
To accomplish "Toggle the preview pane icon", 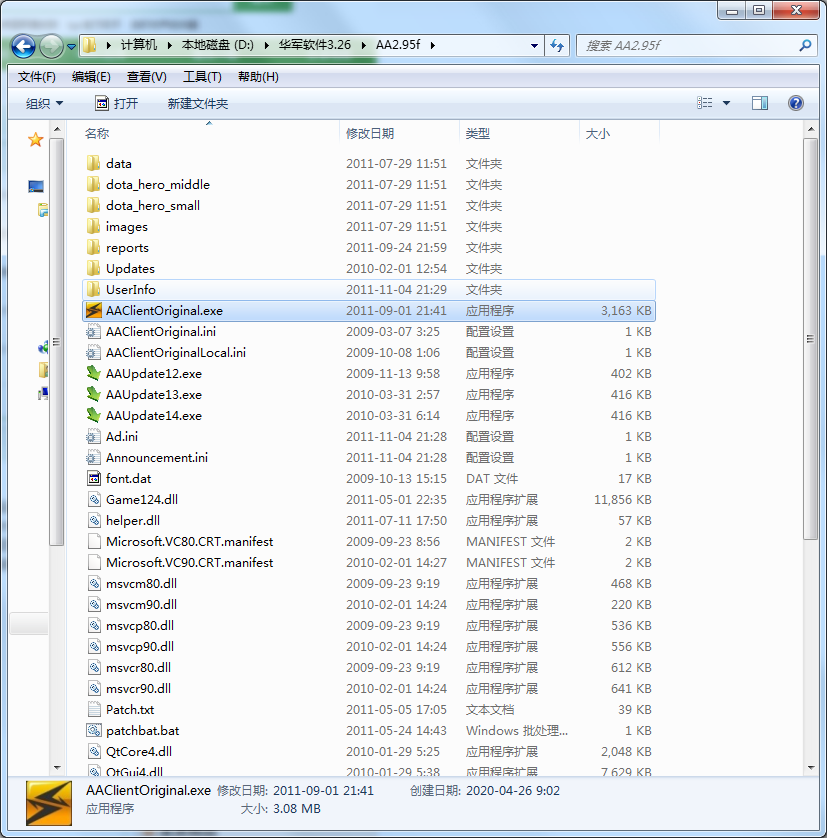I will [x=760, y=103].
